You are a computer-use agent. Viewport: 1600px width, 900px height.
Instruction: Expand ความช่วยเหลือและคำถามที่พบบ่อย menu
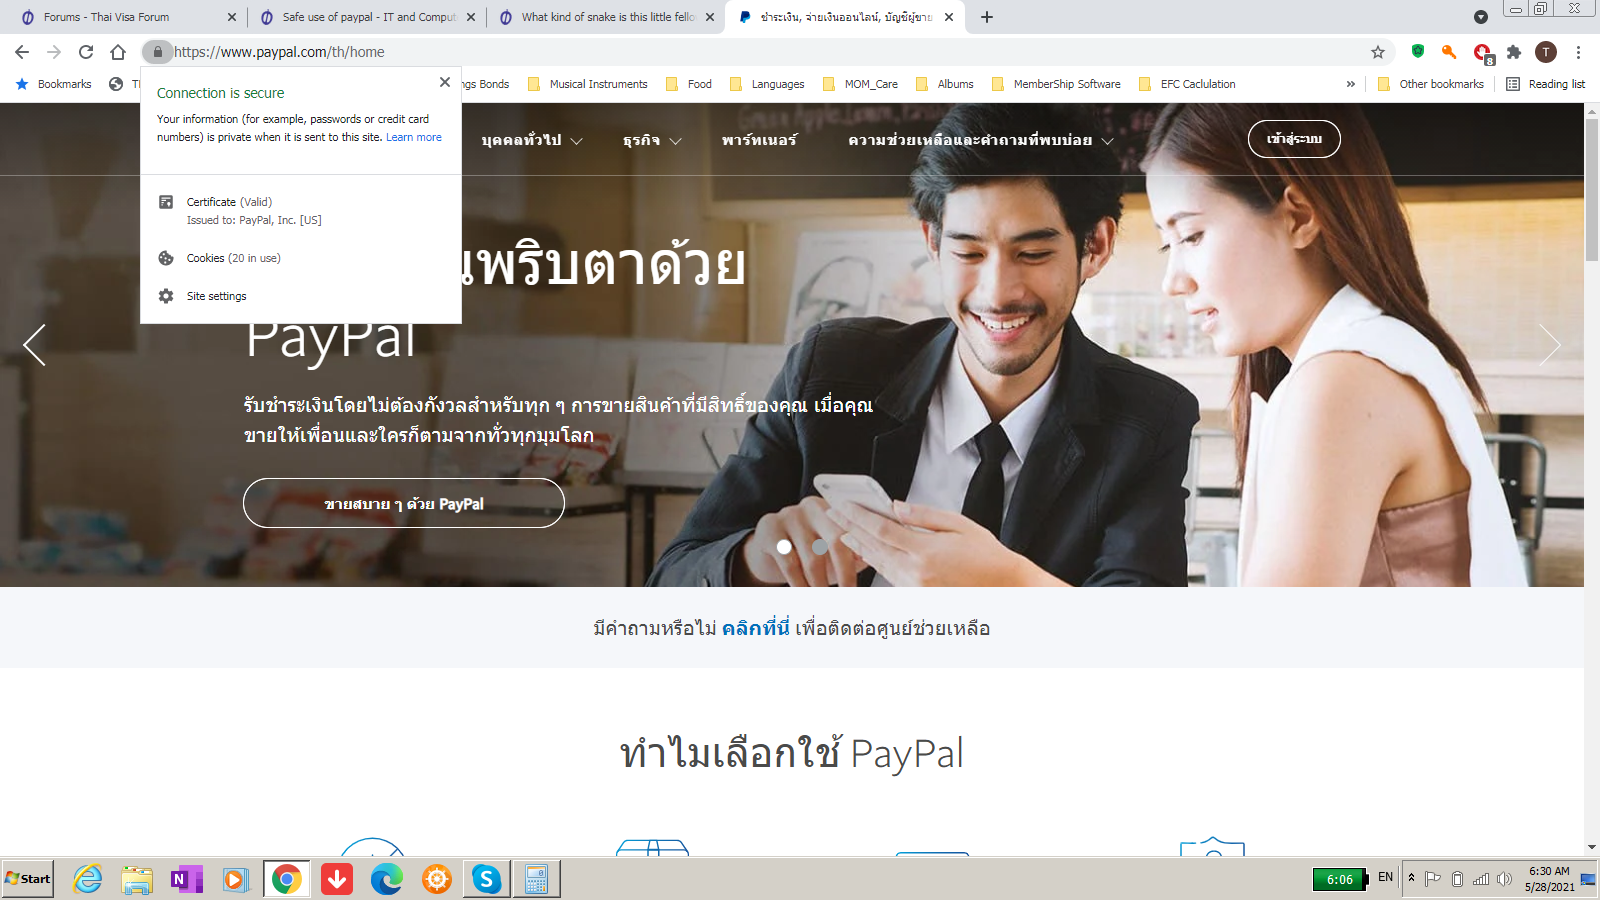(x=981, y=140)
